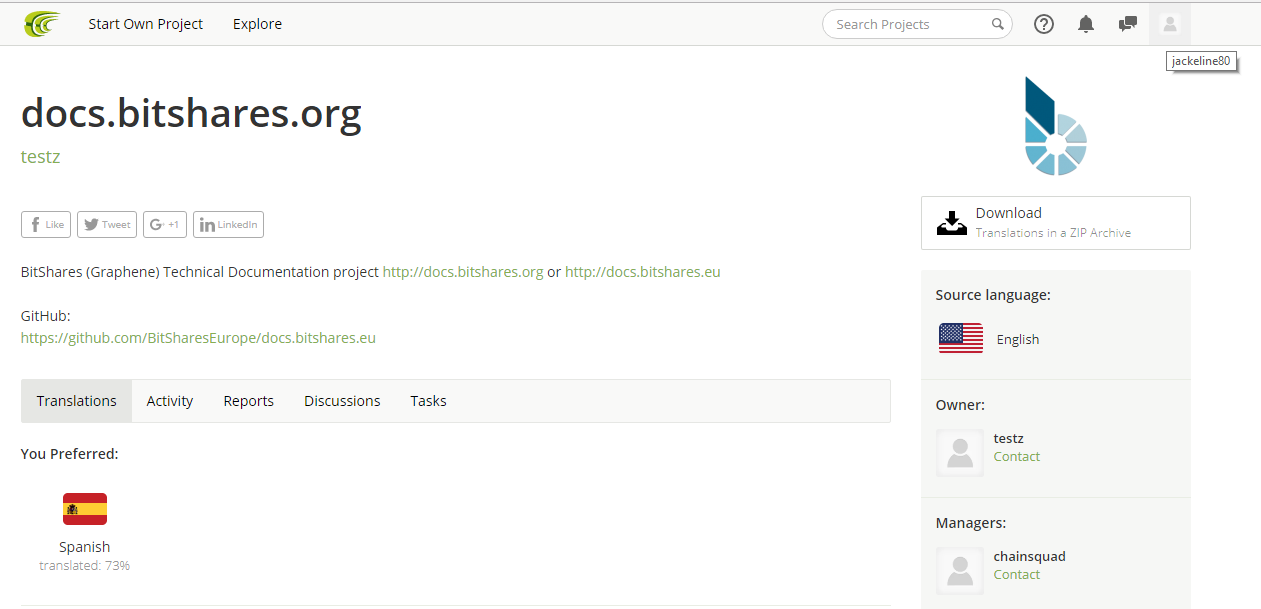The width and height of the screenshot is (1261, 609).
Task: Open the jackeline80 profile avatar menu
Action: coord(1170,24)
